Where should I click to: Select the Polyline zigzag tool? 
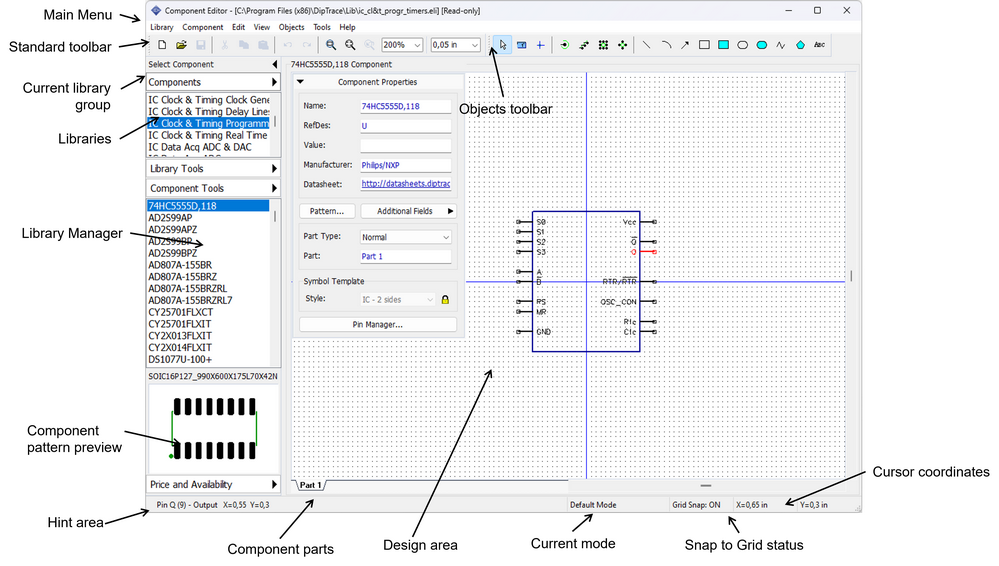tap(781, 45)
